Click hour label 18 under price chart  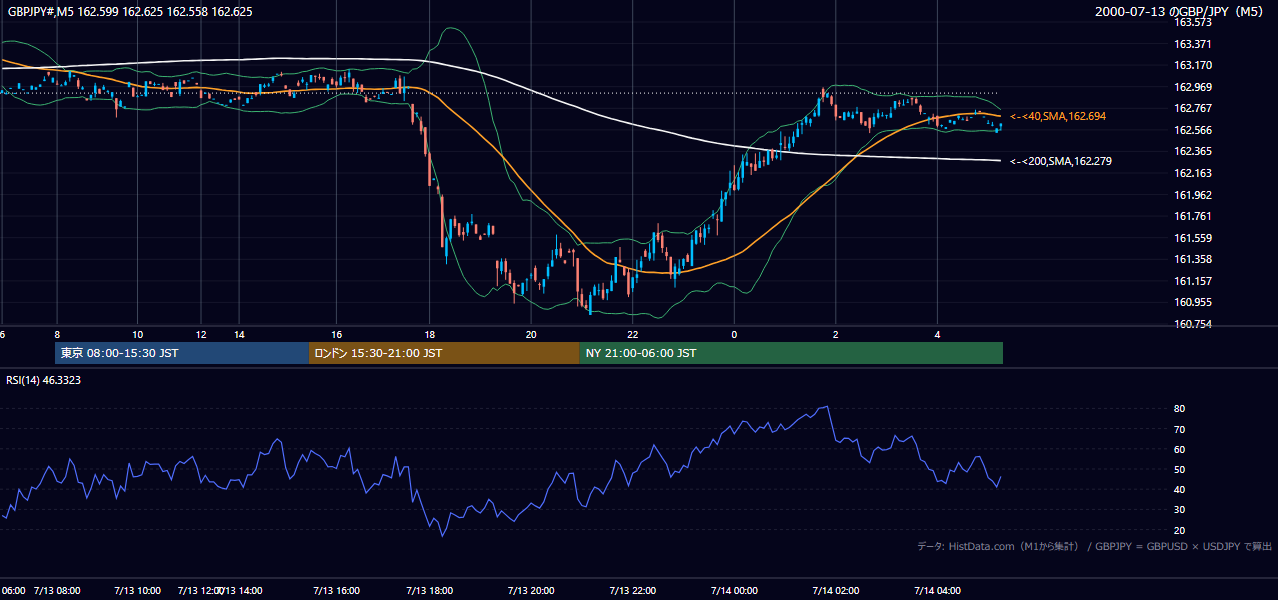430,335
